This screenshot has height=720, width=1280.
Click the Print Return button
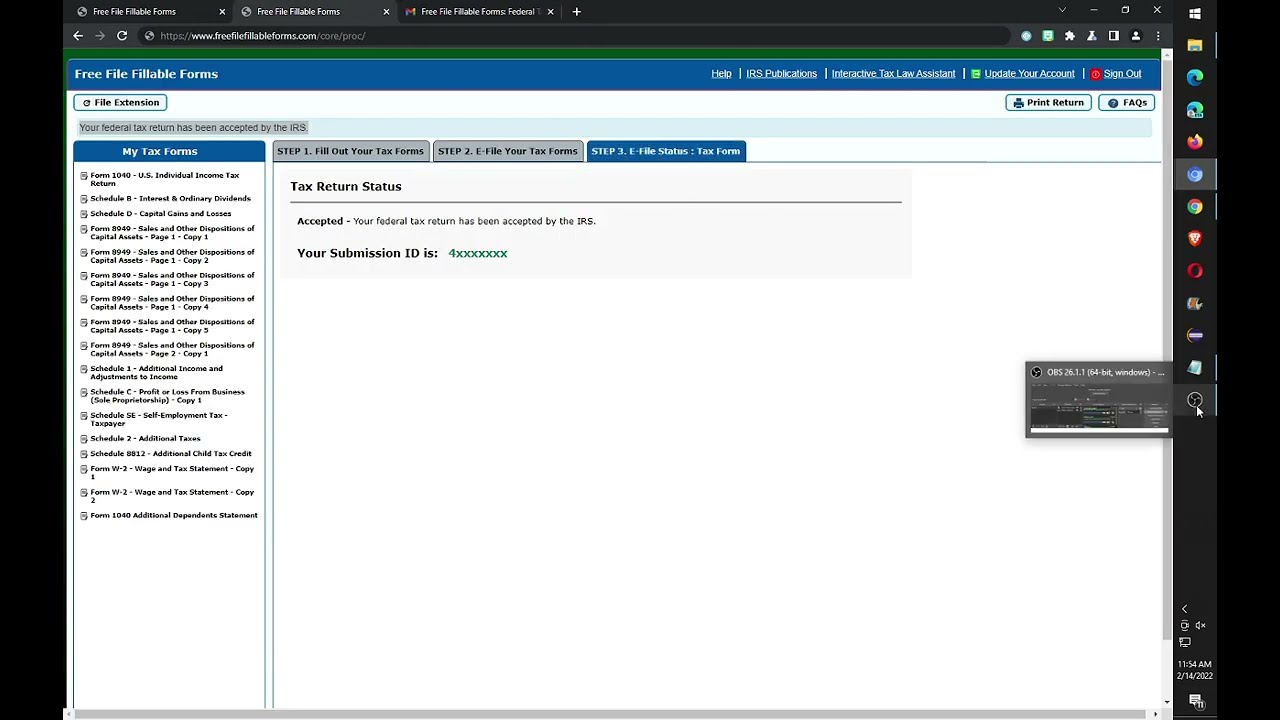tap(1048, 102)
